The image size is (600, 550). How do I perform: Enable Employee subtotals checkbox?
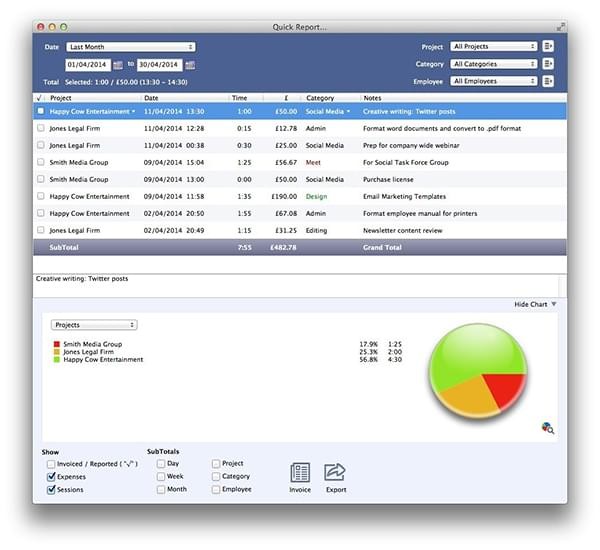[216, 490]
